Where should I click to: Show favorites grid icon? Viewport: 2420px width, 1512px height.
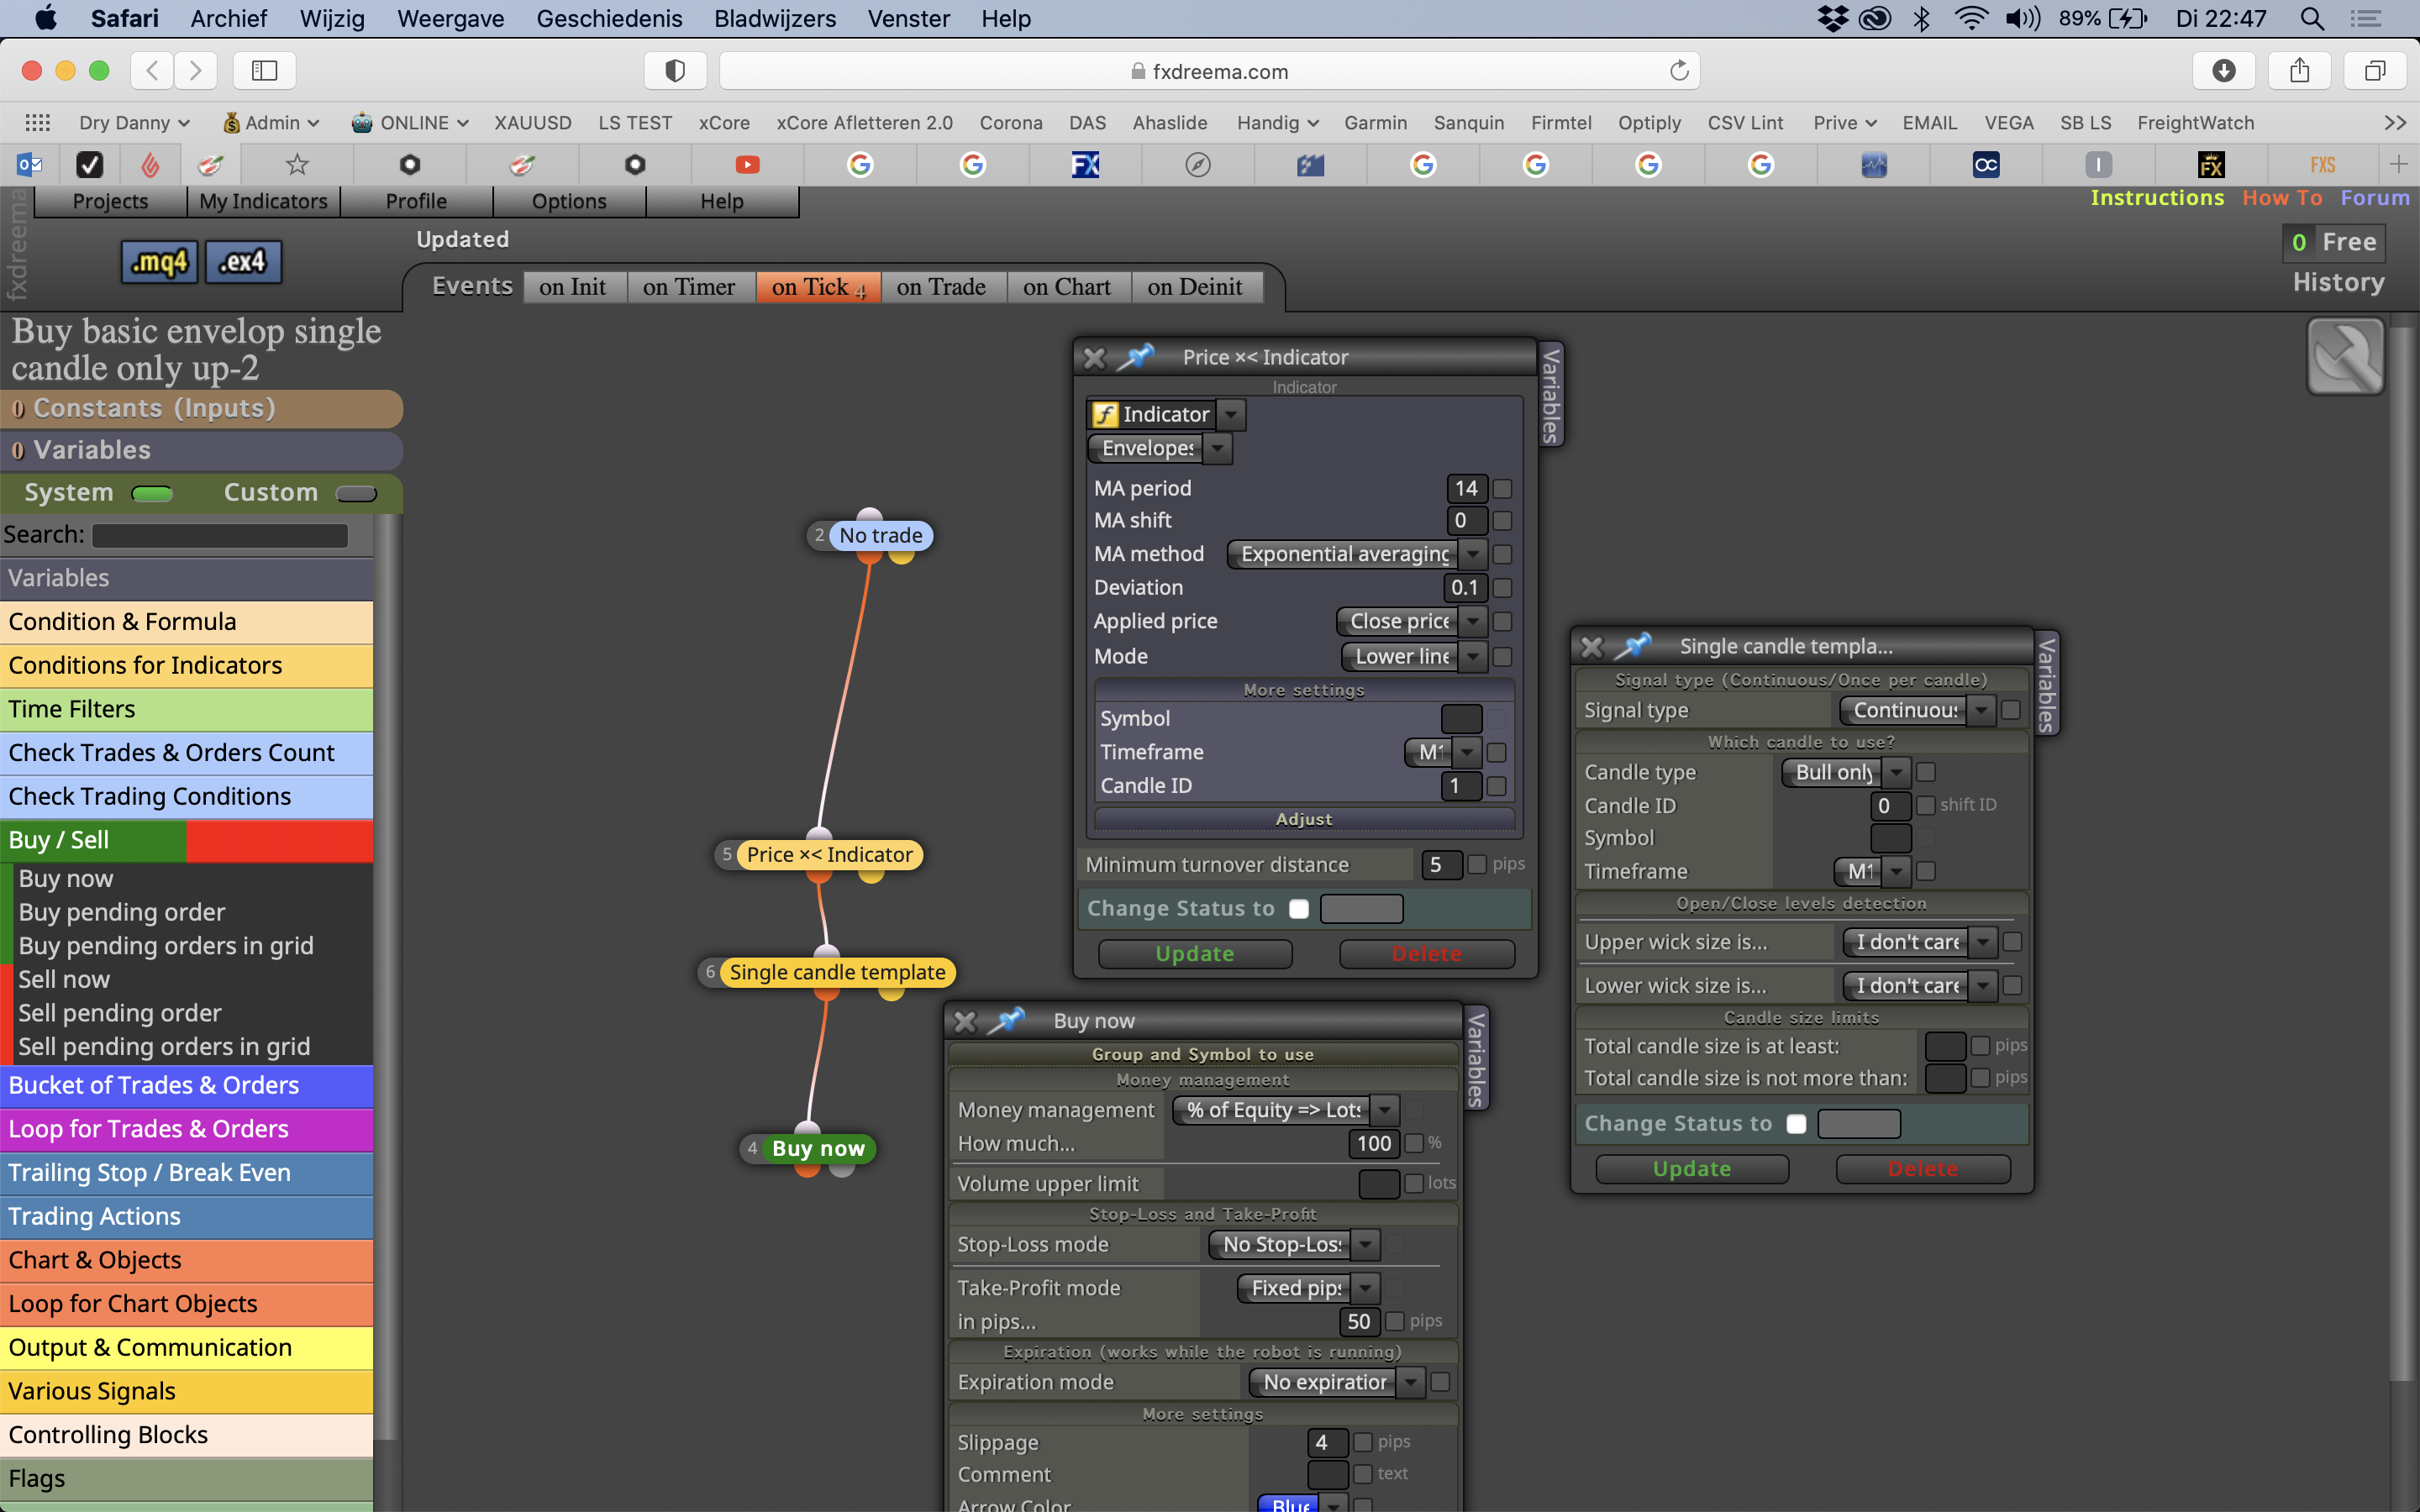click(x=37, y=122)
